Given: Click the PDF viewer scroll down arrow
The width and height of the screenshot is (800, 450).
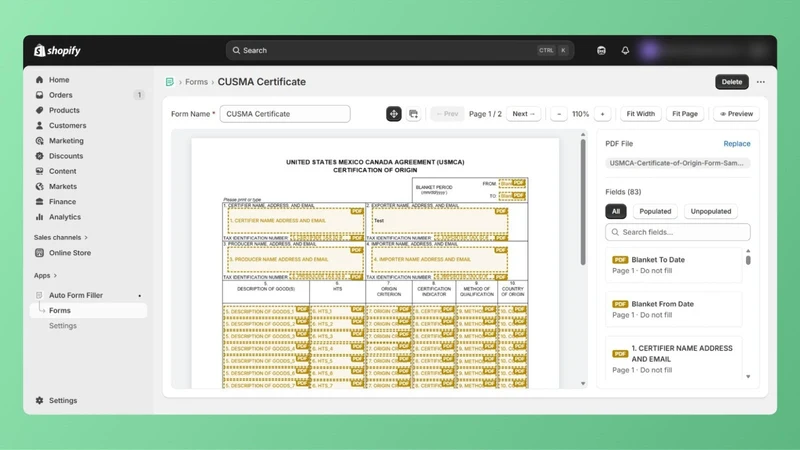Looking at the screenshot, I should pyautogui.click(x=583, y=384).
